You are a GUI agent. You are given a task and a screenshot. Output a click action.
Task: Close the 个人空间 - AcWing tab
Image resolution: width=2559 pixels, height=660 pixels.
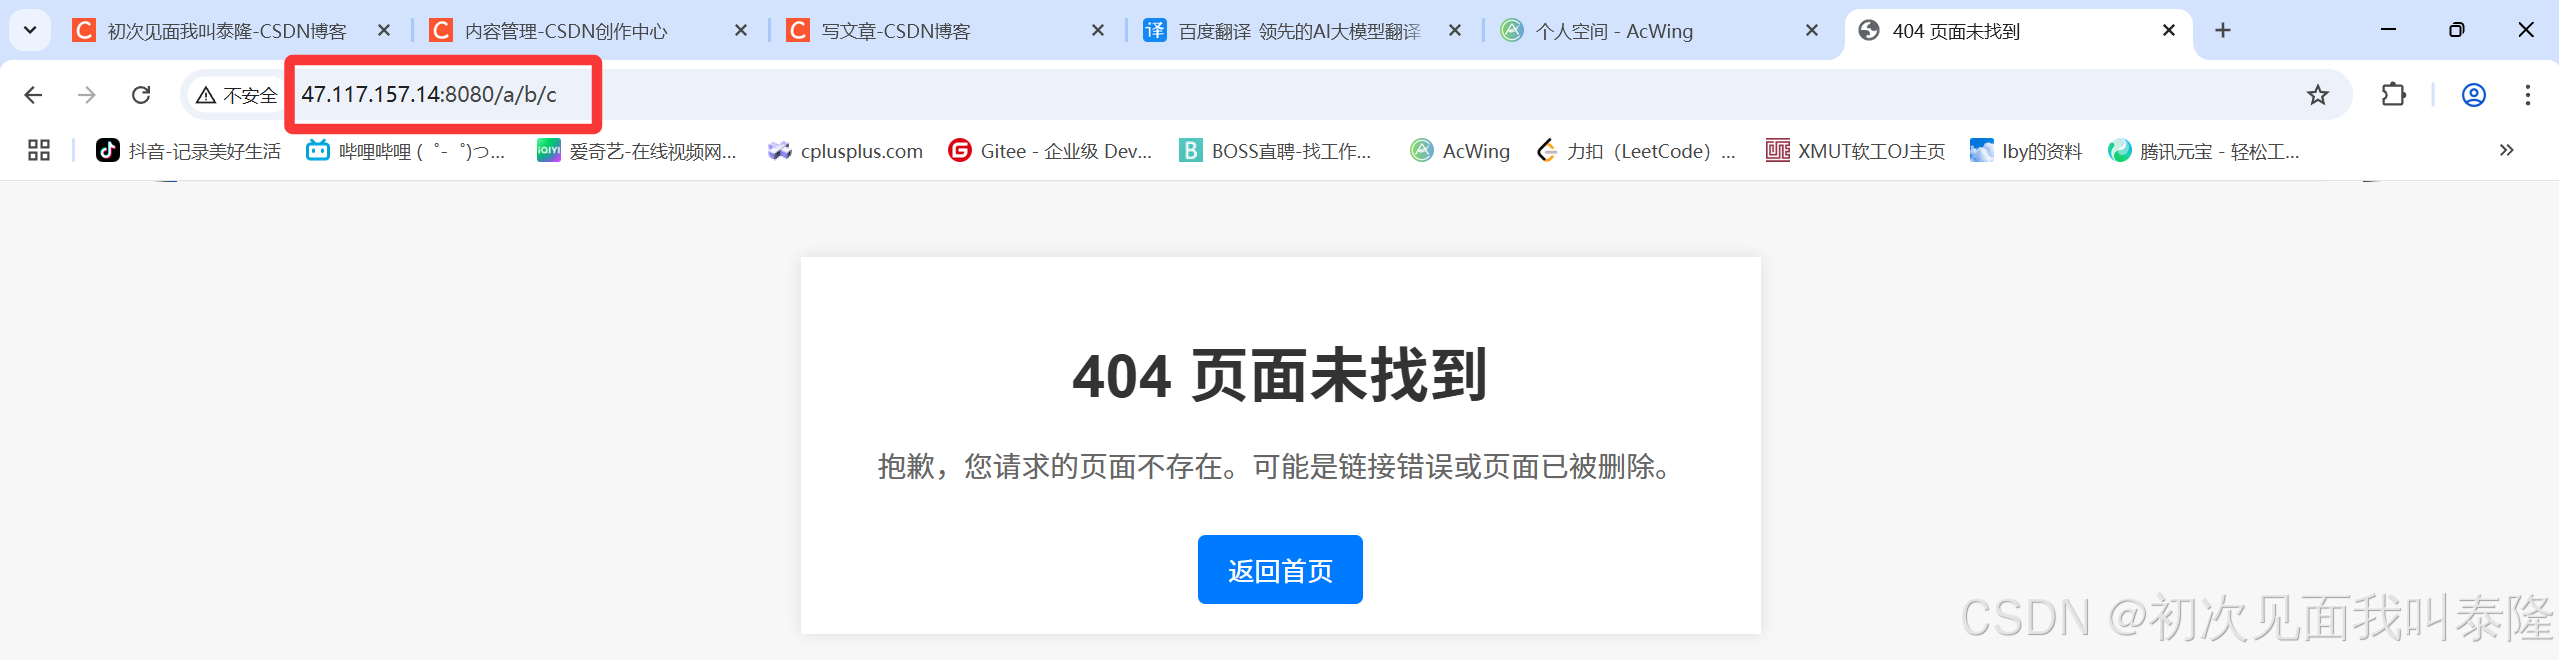point(1812,31)
